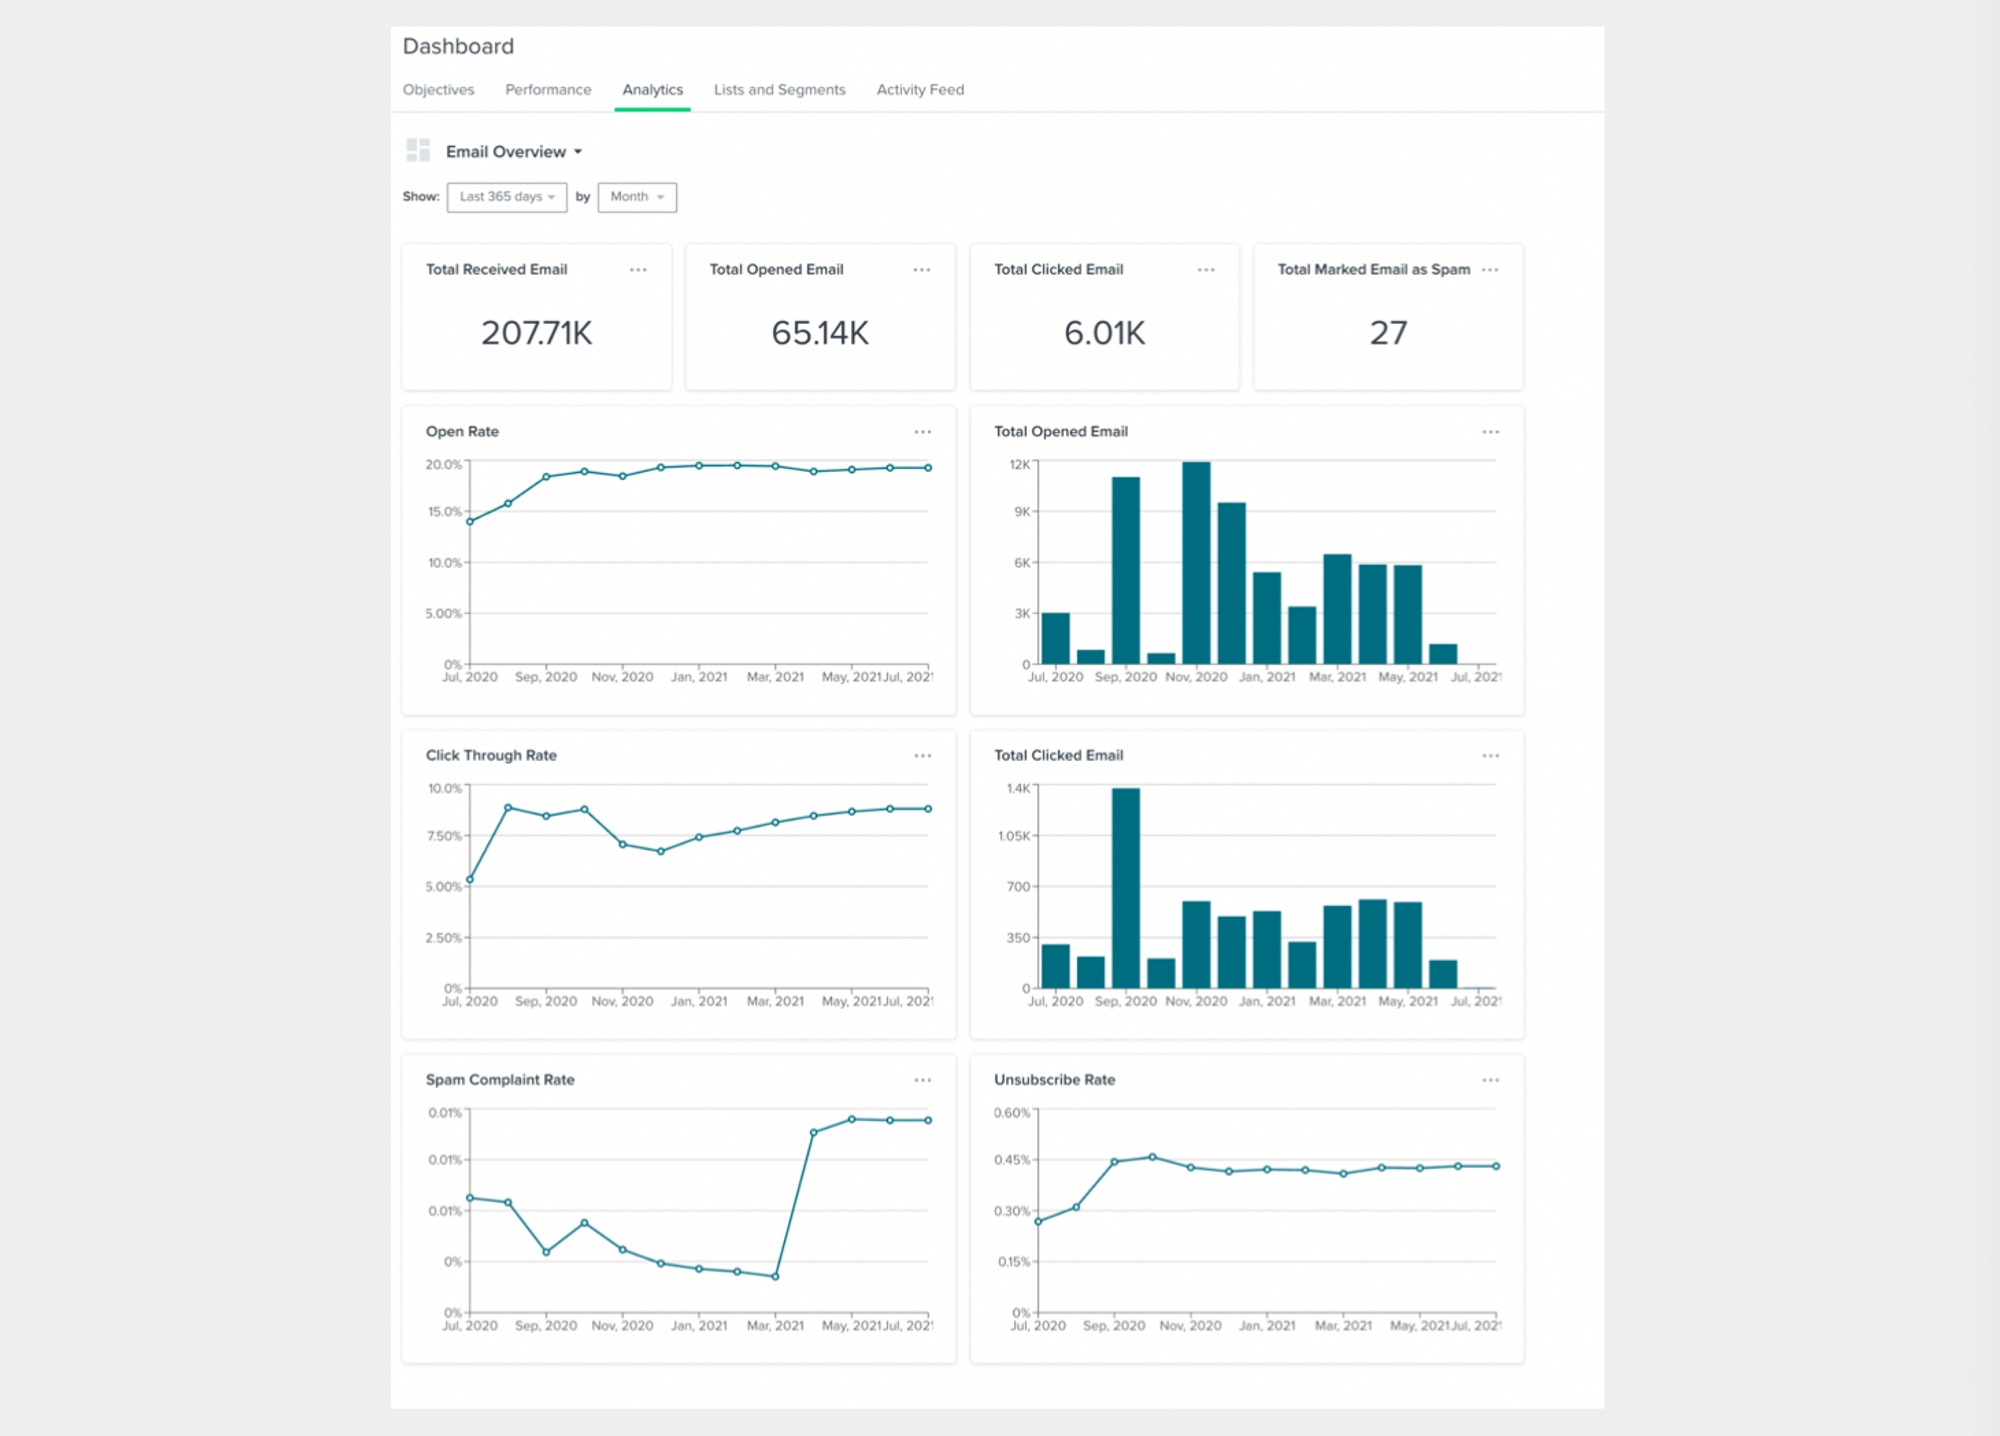The image size is (2000, 1436).
Task: Click the 207.71K Total Received Email value
Action: (537, 333)
